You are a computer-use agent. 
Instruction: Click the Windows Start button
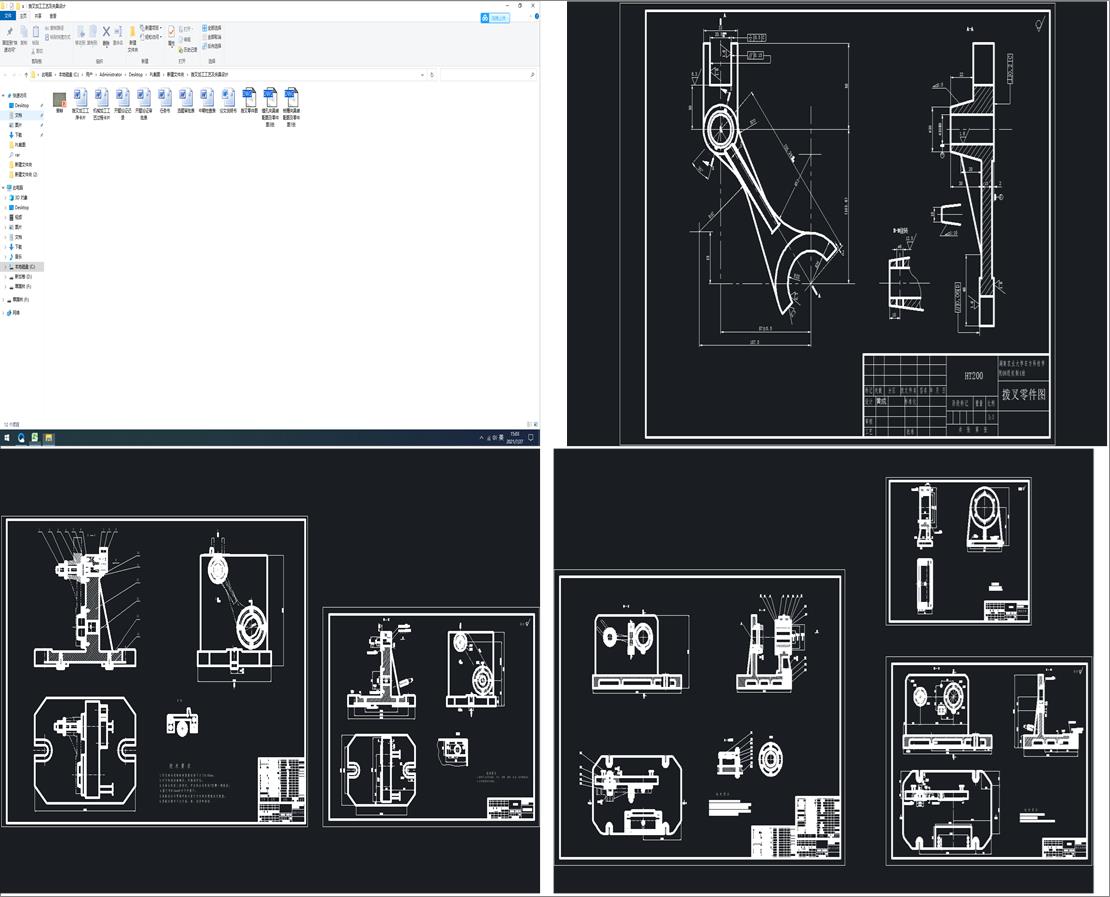coord(7,438)
